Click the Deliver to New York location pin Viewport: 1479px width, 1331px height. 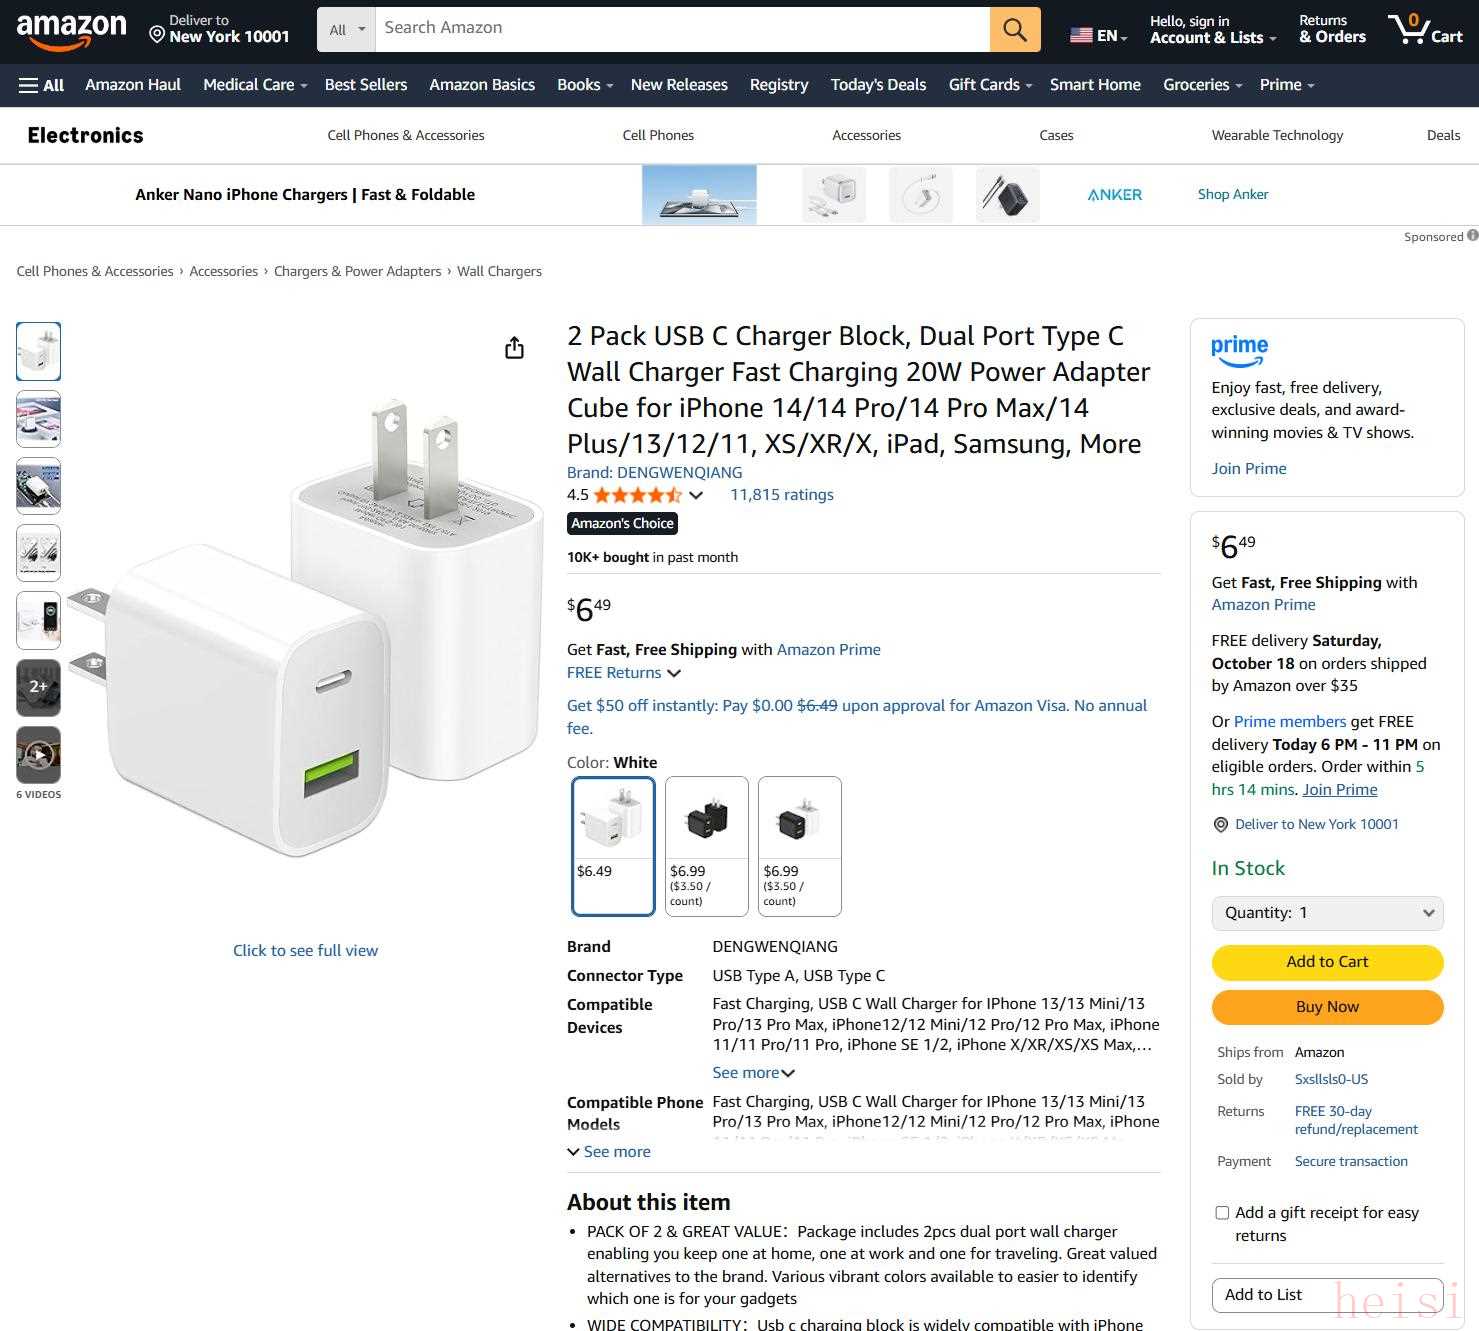point(157,35)
